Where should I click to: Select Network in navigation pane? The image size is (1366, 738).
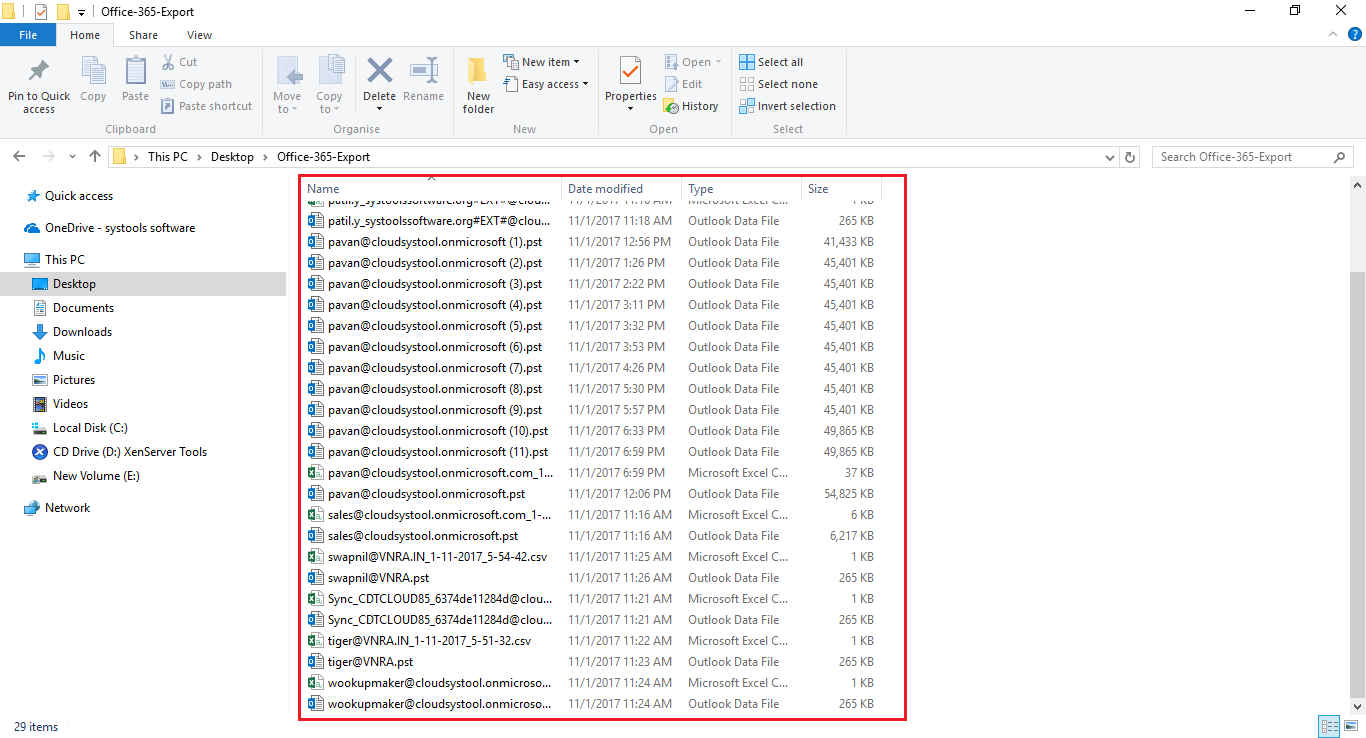coord(67,508)
